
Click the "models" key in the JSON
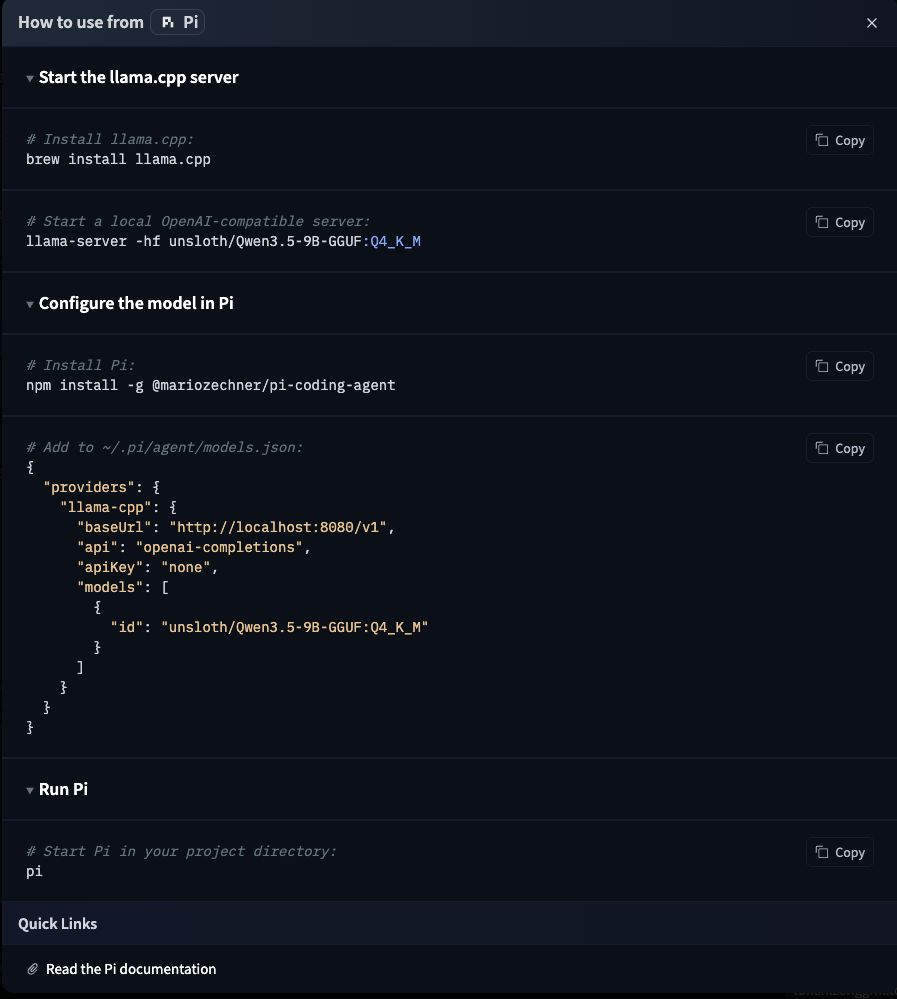coord(110,587)
